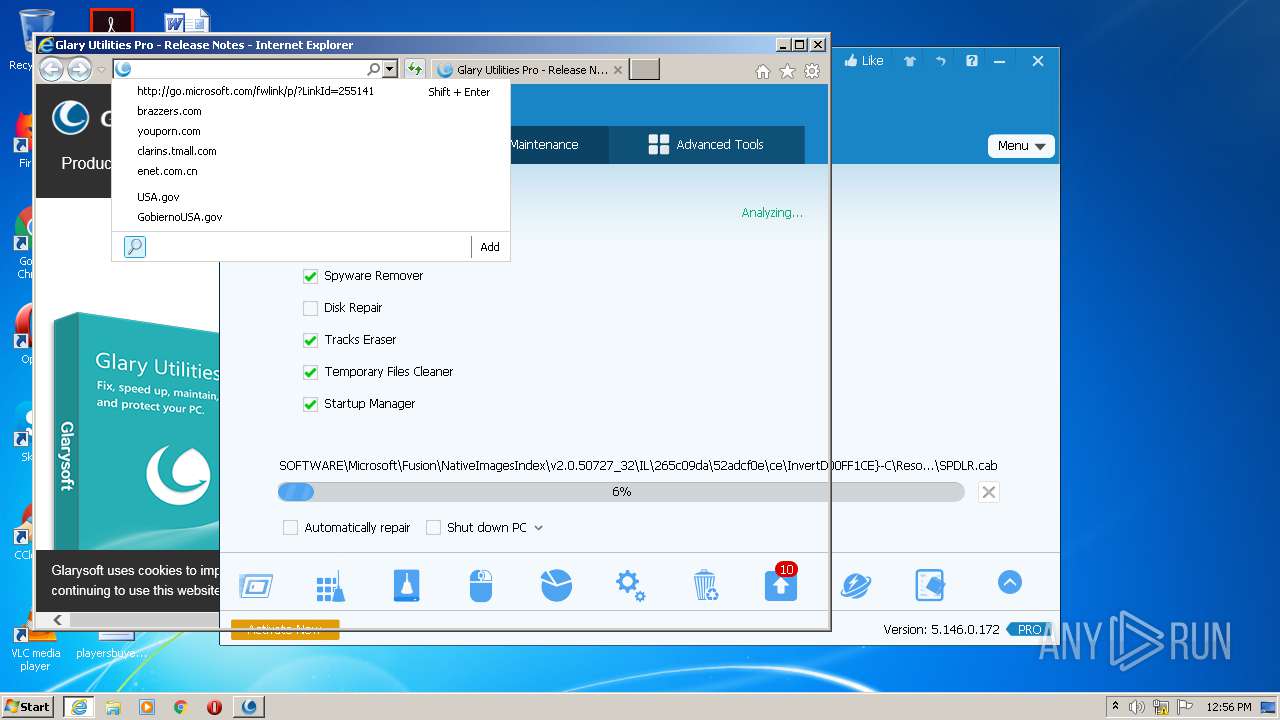Open the Registry Cleaner broom-grid icon
Viewport: 1280px width, 720px height.
click(330, 586)
